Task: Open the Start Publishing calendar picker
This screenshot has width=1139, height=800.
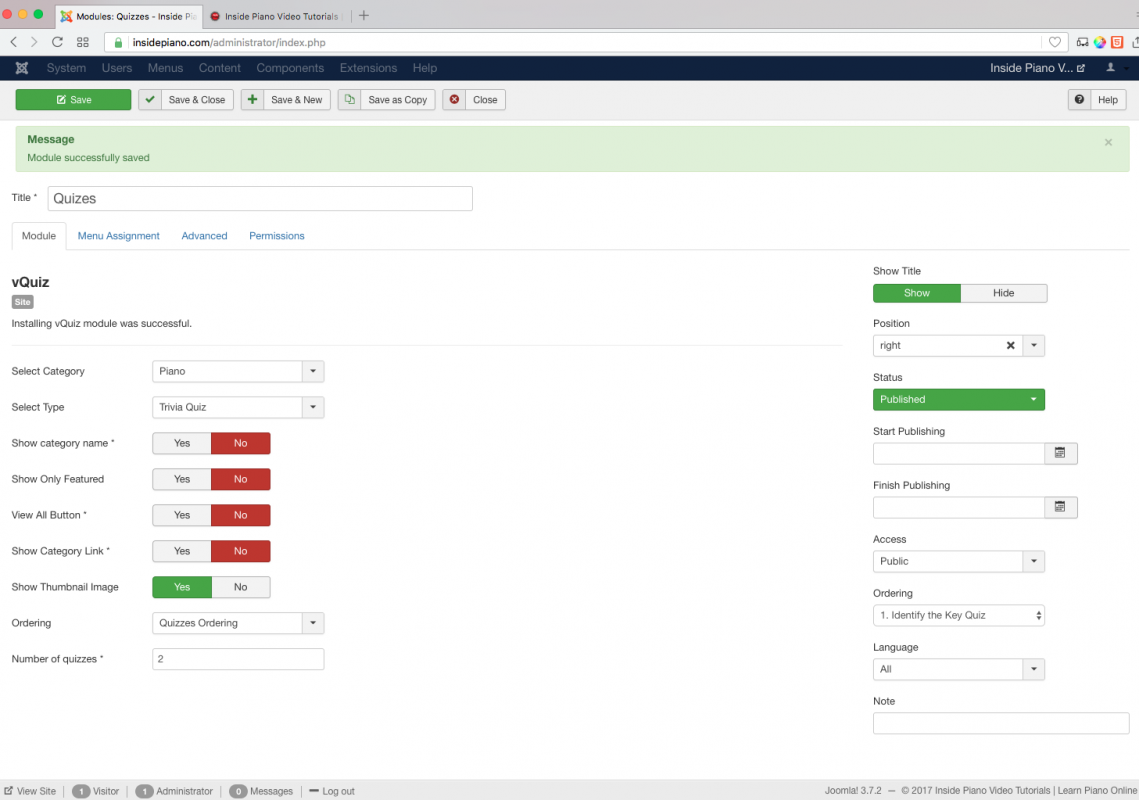Action: 1060,453
